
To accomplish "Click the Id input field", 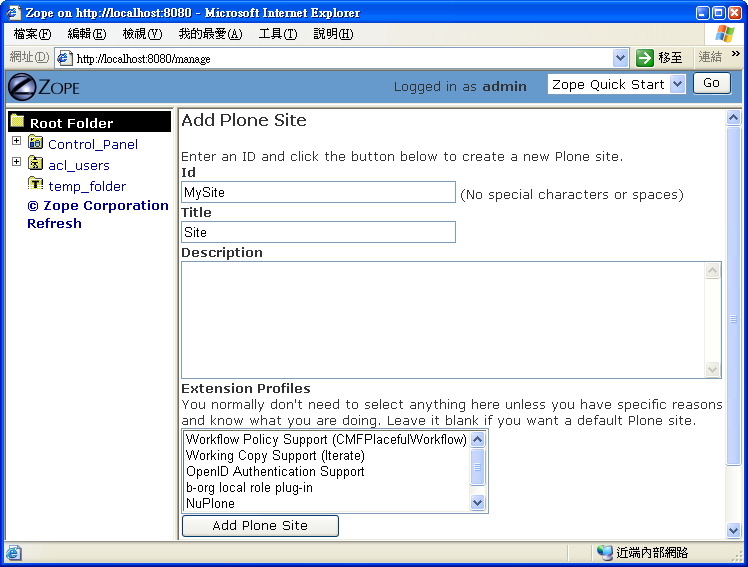I will coord(319,192).
